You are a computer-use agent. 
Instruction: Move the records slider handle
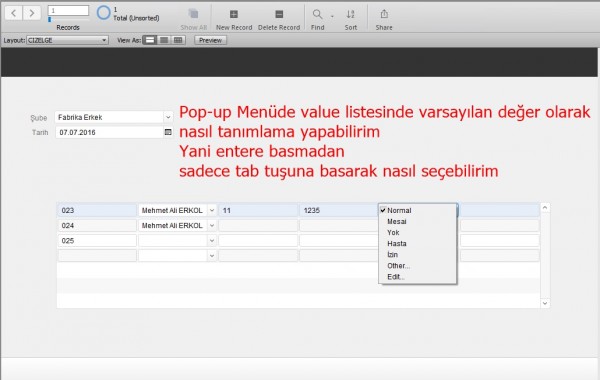[x=49, y=19]
